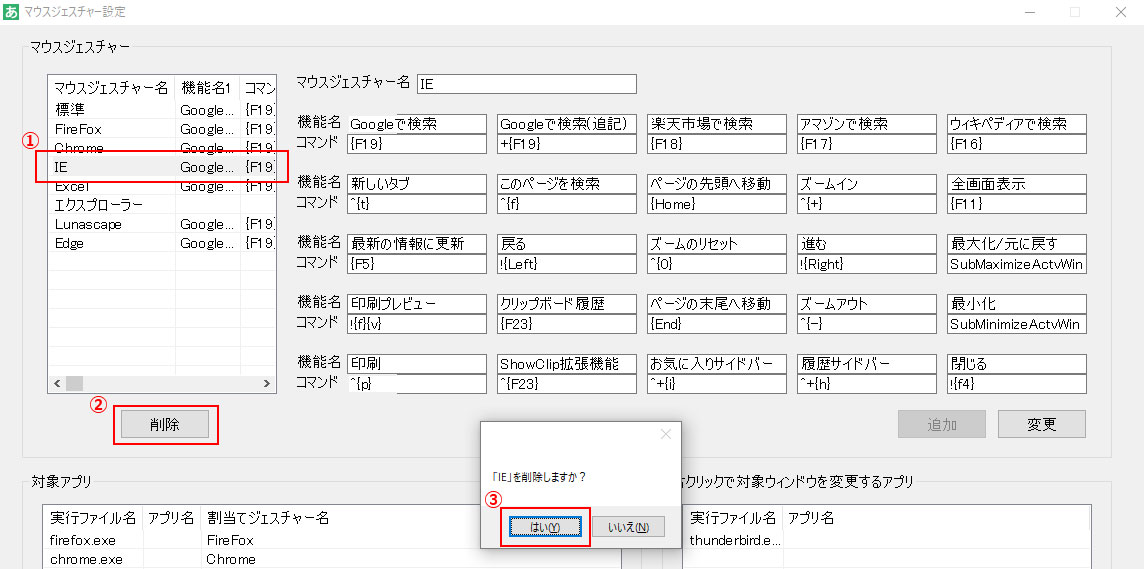
Task: Click the マウスジェスチャー名 column header
Action: tap(112, 88)
